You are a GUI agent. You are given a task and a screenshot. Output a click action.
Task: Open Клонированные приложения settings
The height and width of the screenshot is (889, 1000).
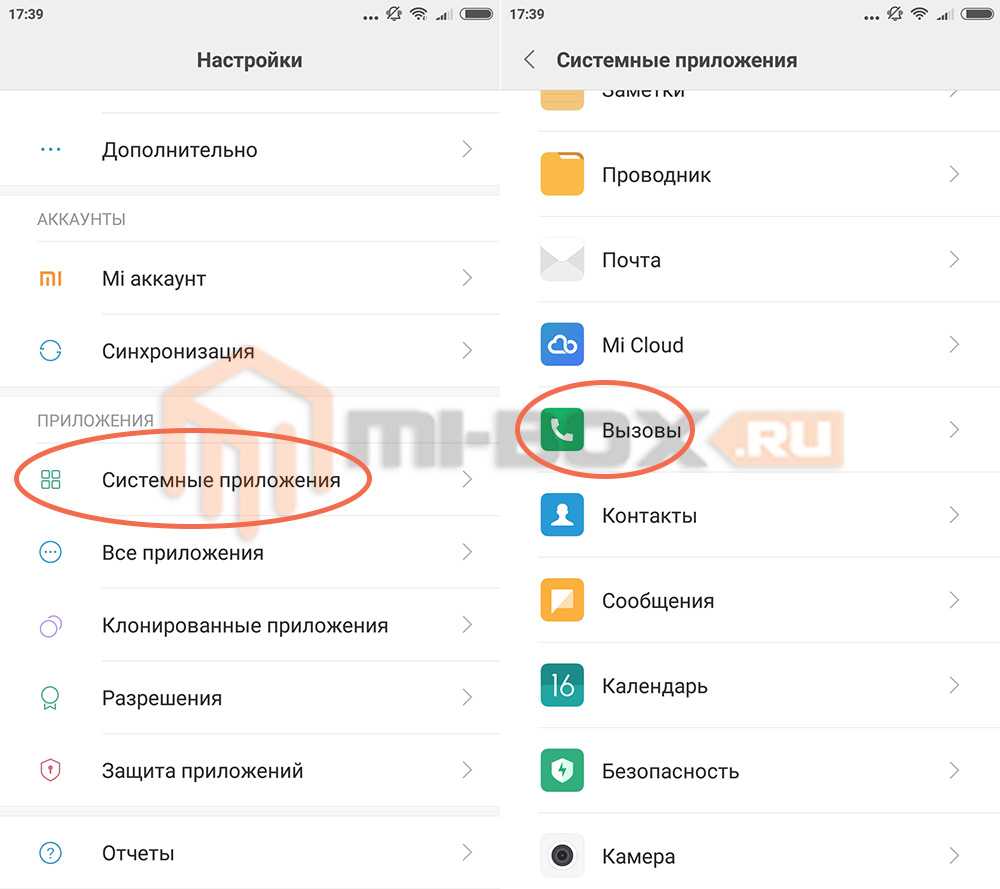(250, 625)
